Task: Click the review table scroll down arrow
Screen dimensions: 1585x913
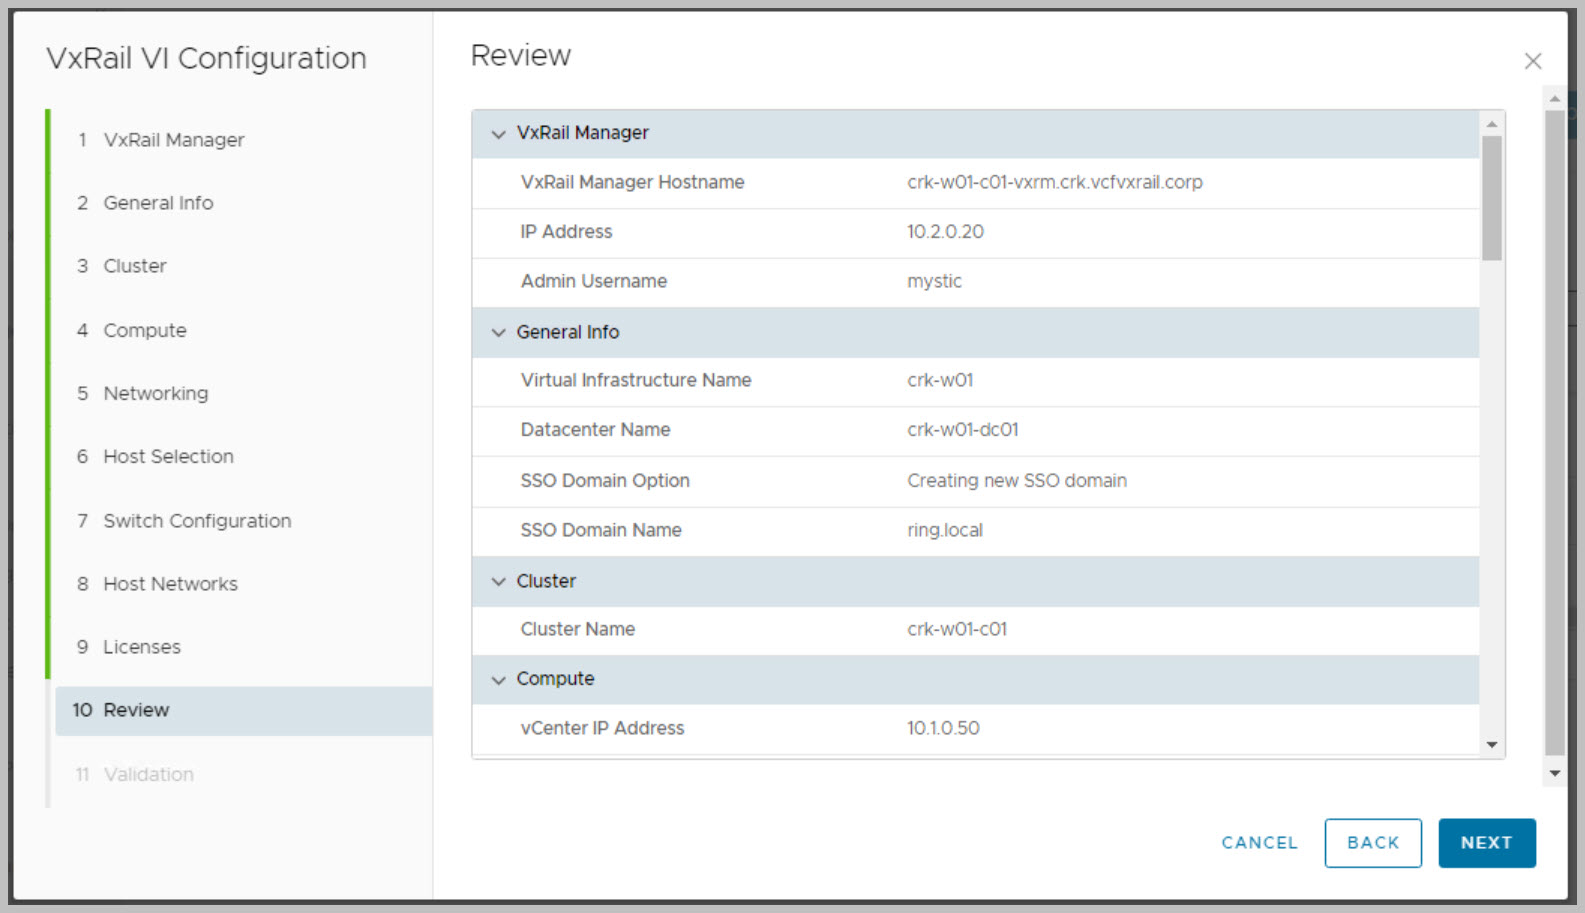Action: coord(1491,745)
